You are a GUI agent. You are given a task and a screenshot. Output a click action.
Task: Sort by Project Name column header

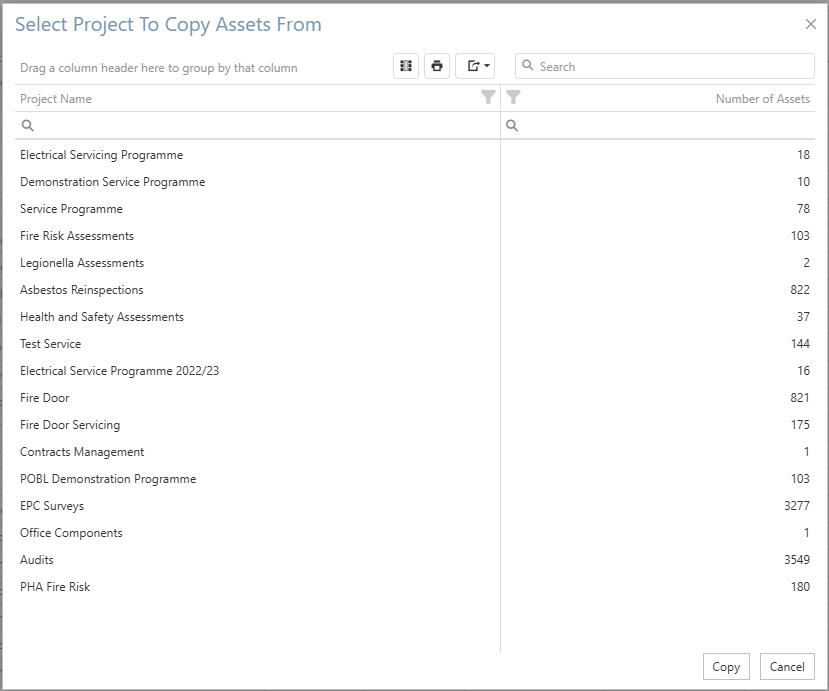point(56,99)
